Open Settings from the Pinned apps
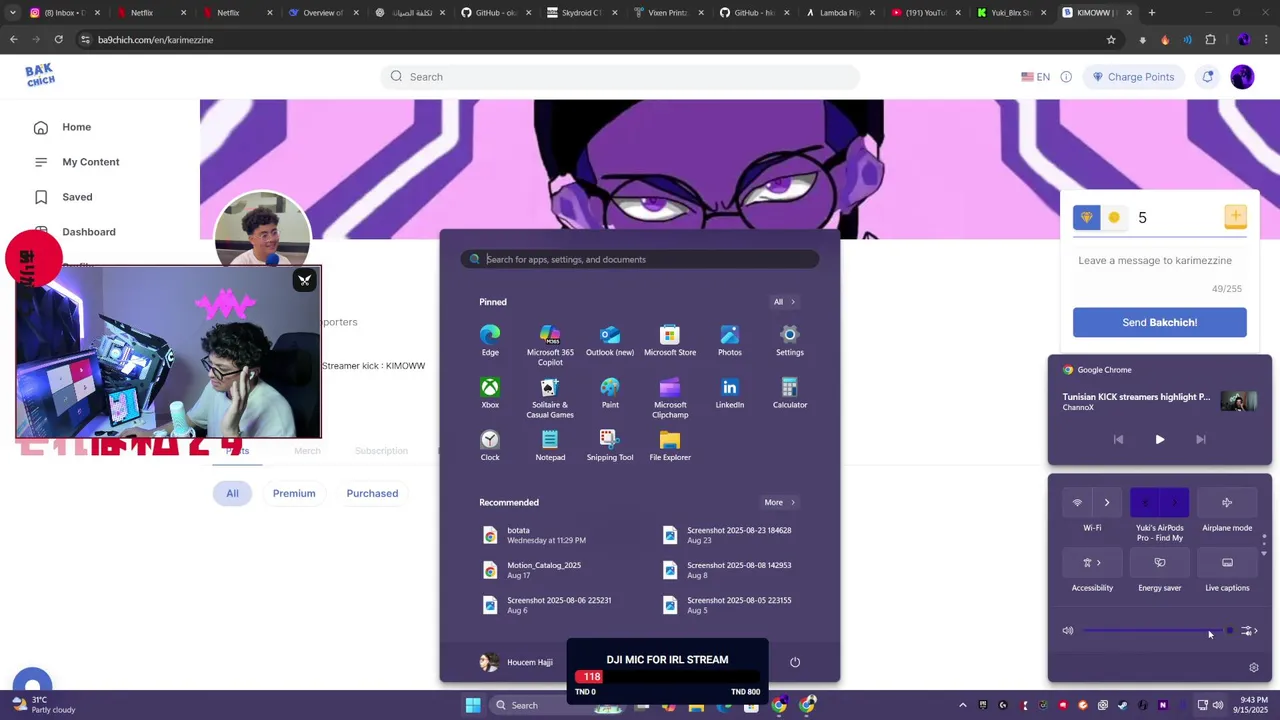1280x720 pixels. click(790, 340)
